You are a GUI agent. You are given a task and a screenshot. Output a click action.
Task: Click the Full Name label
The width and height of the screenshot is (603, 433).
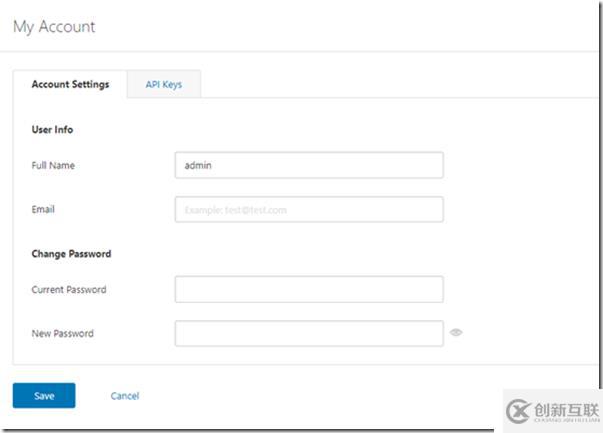[53, 165]
